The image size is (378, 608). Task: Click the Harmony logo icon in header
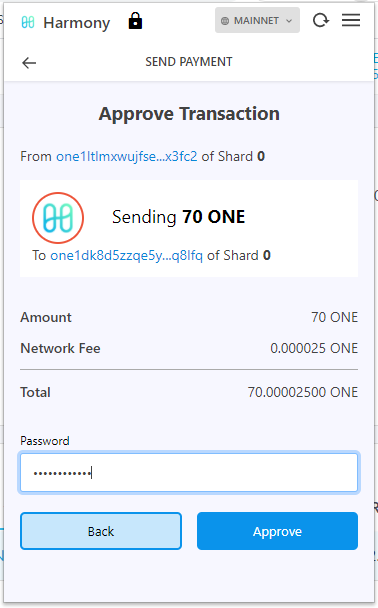coord(28,22)
